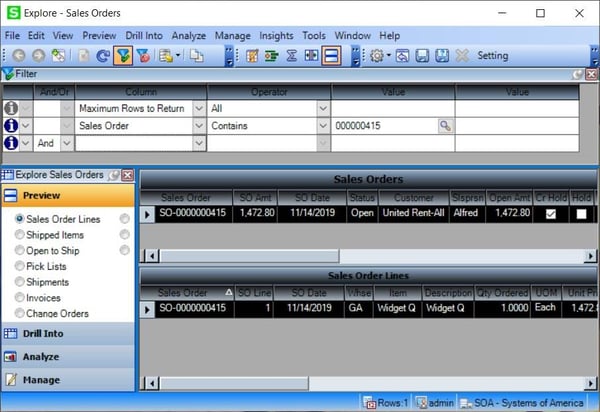The height and width of the screenshot is (412, 600).
Task: Click the Sigma totals toolbar icon
Action: point(290,56)
